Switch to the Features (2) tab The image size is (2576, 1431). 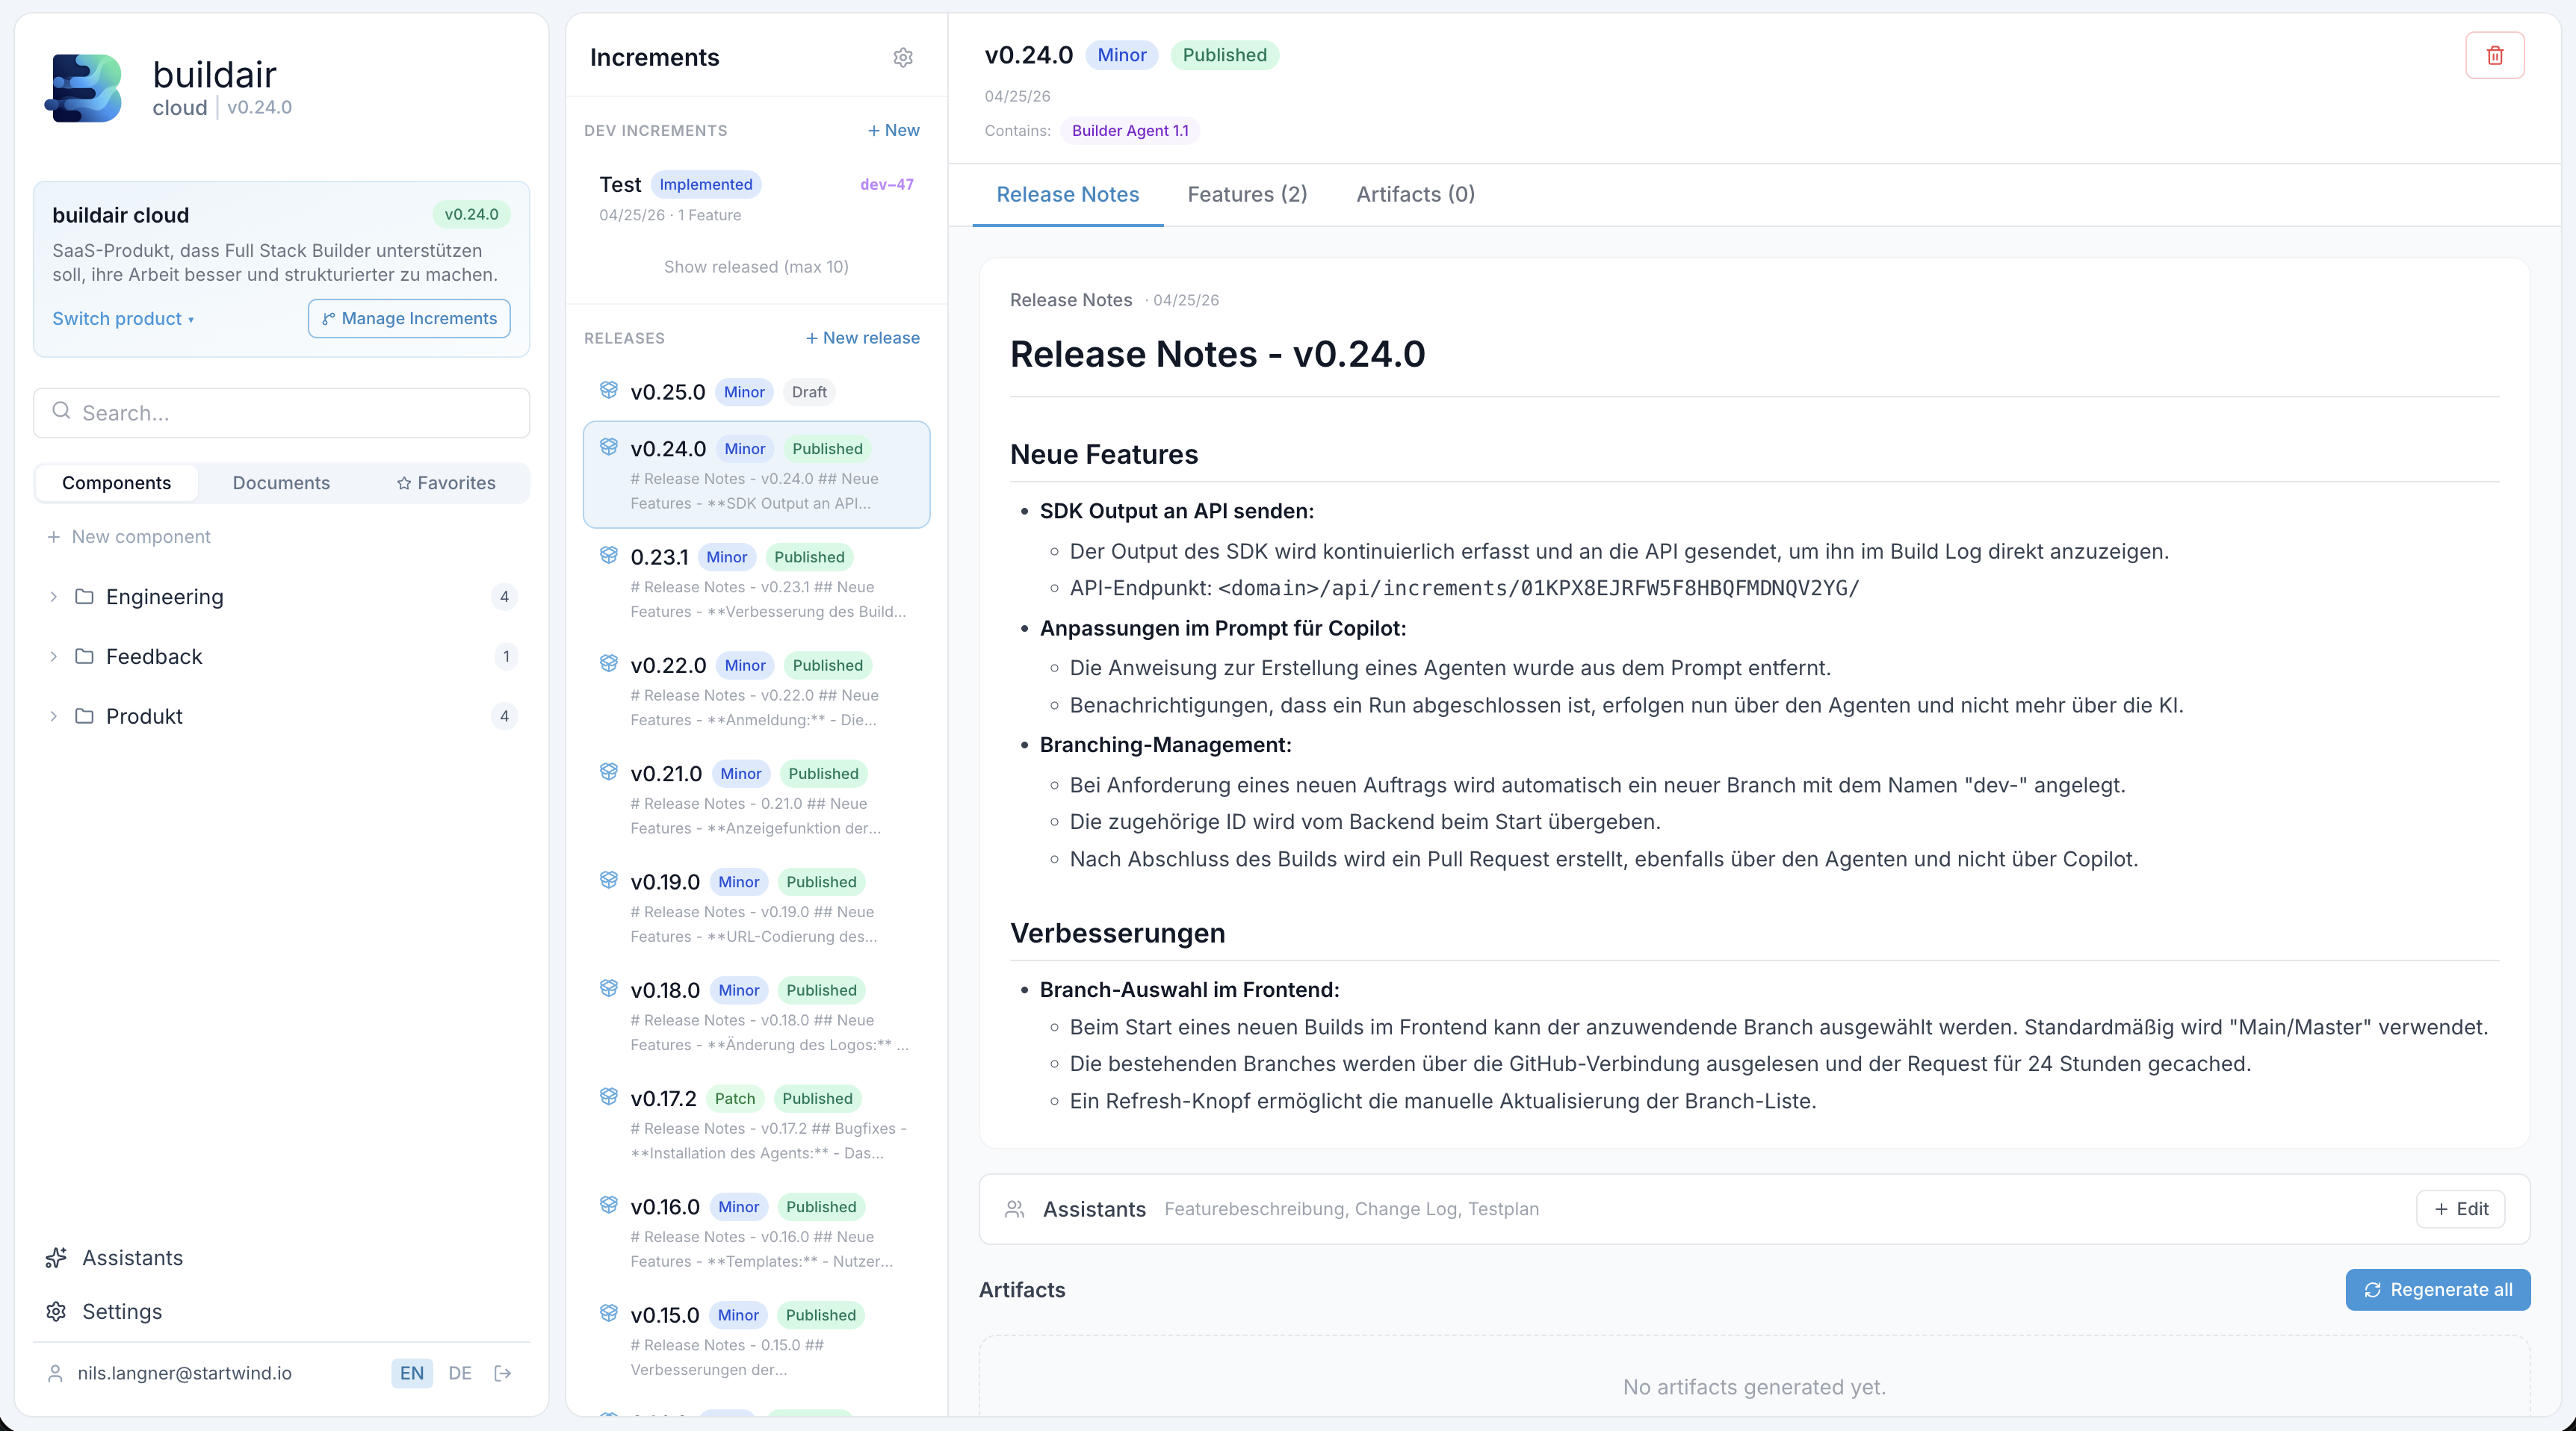[1246, 195]
